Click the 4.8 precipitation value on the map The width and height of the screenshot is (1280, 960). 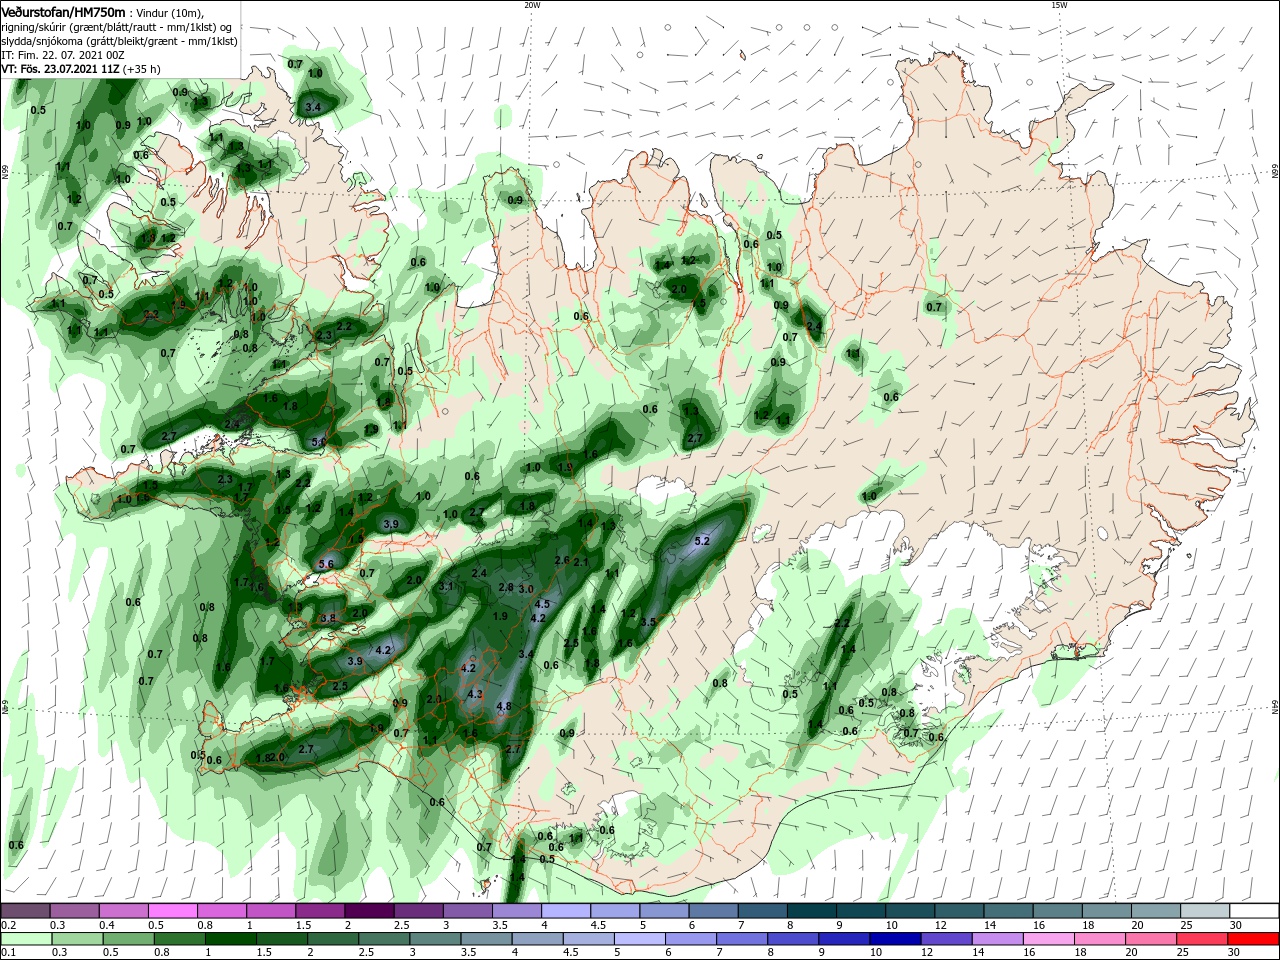pyautogui.click(x=504, y=706)
